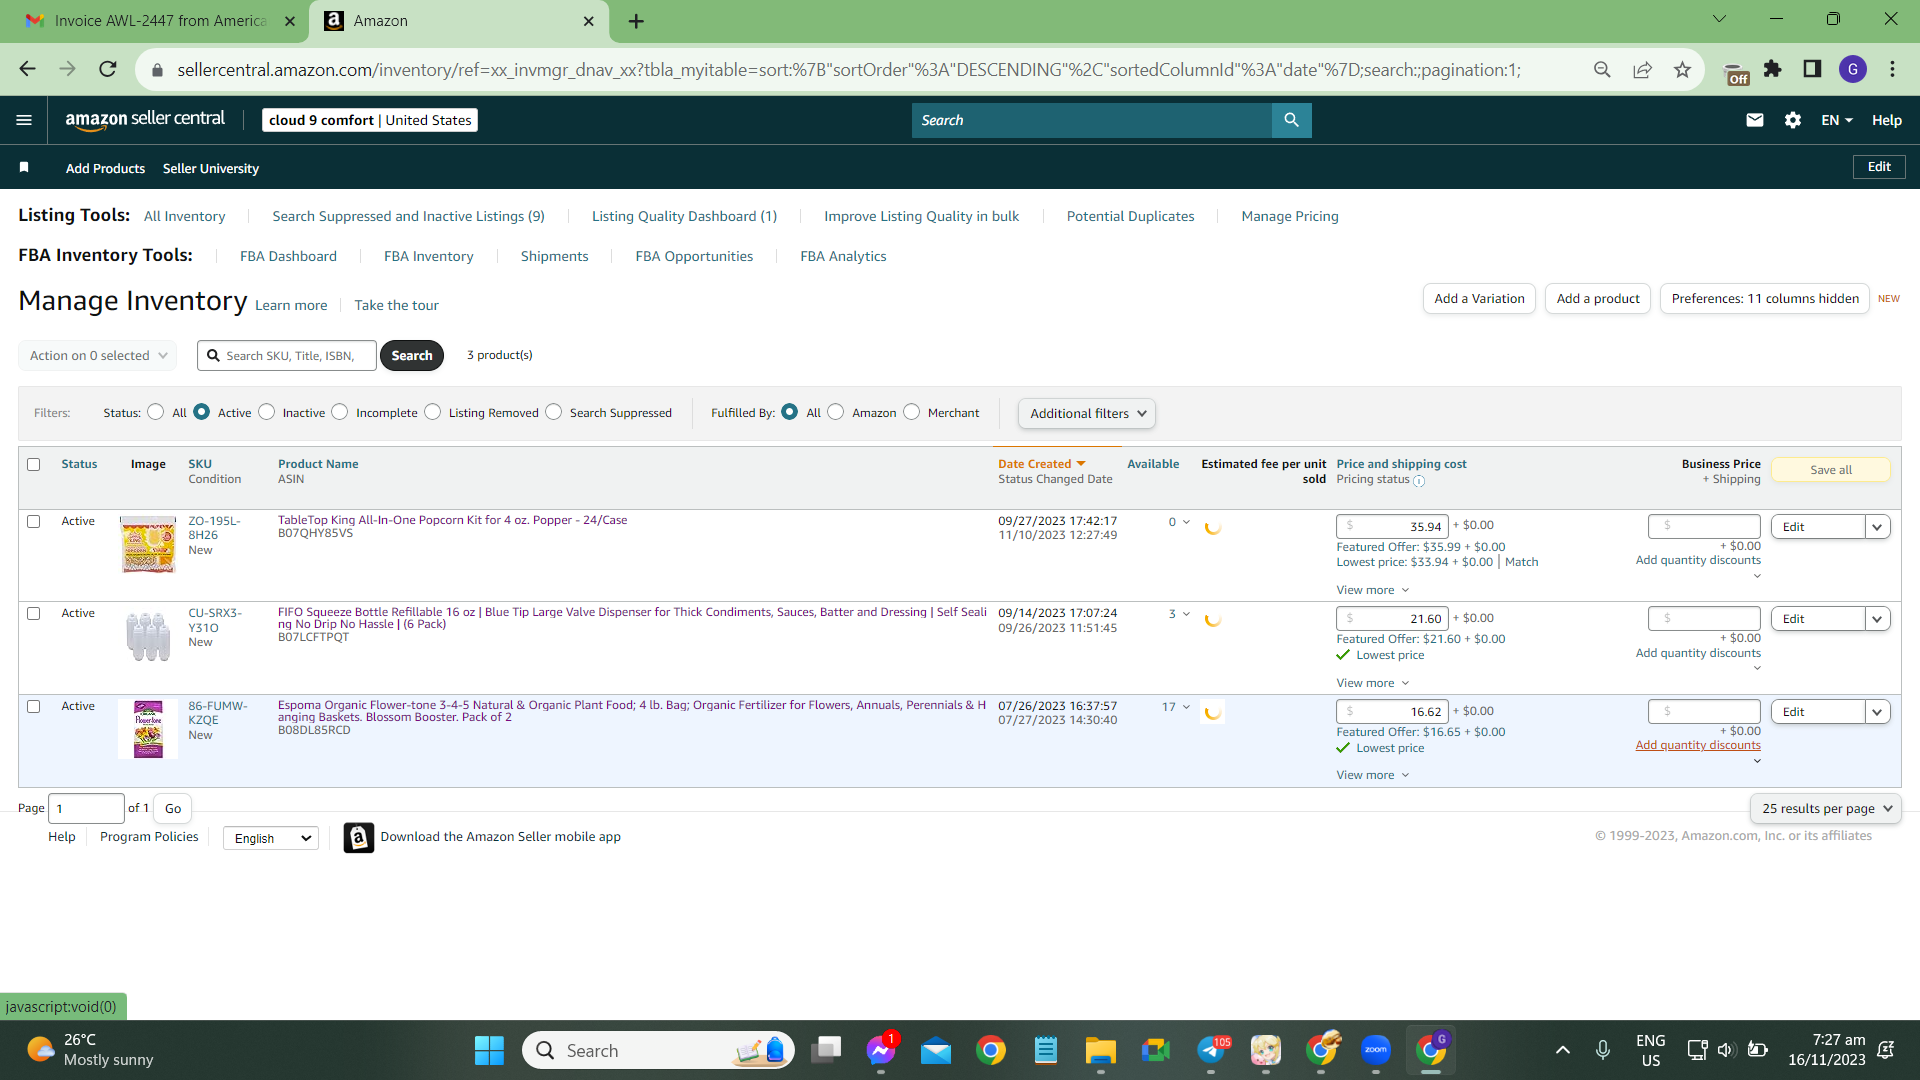This screenshot has width=1920, height=1080.
Task: Open the Action on 0 selected dropdown
Action: point(98,355)
